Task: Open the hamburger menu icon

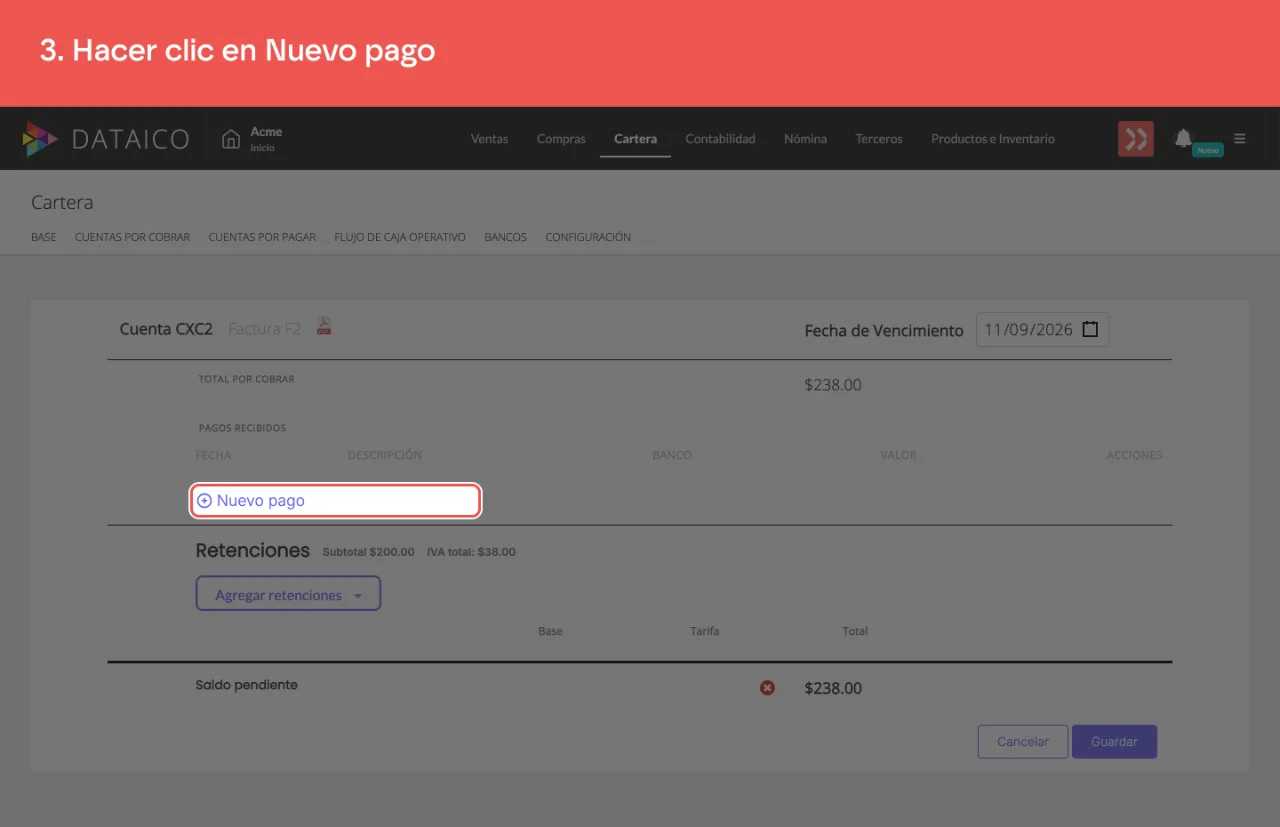Action: 1240,139
